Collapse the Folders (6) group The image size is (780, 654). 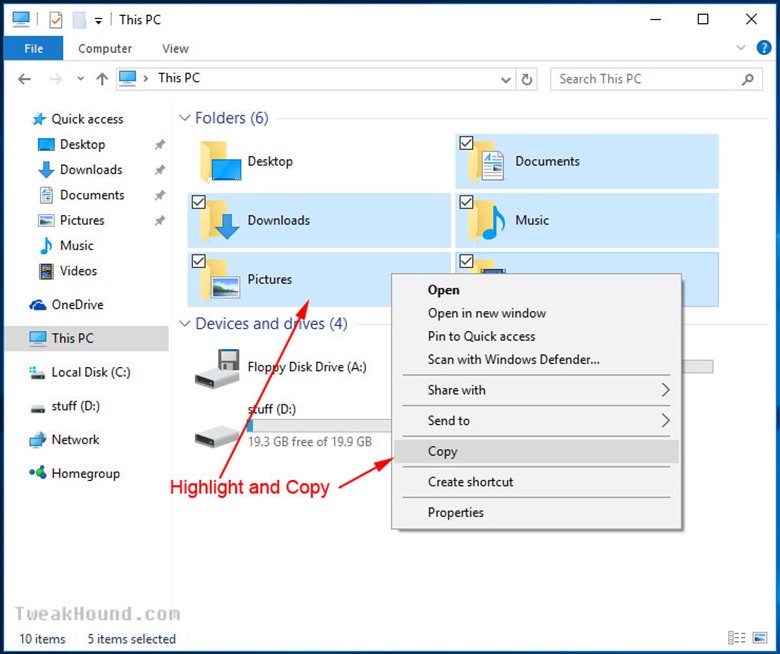point(185,118)
